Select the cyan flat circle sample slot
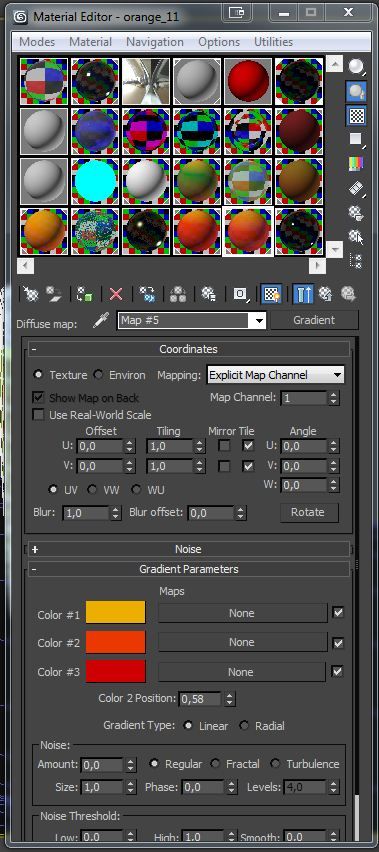Viewport: 379px width, 852px height. (95, 181)
